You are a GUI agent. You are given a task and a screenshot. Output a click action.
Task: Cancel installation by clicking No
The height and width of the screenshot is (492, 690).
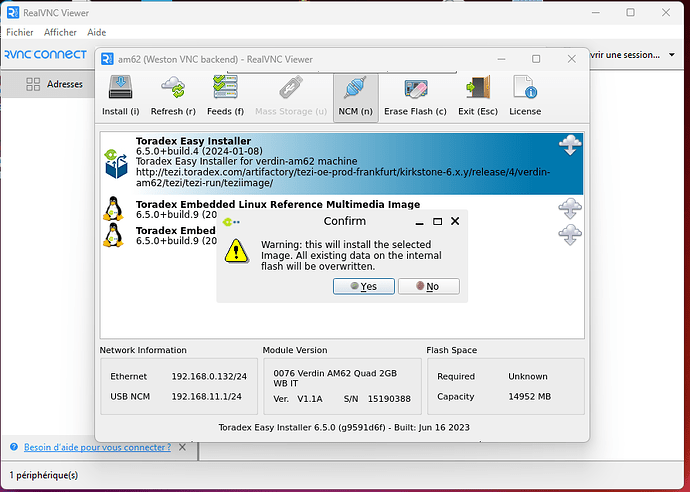429,286
